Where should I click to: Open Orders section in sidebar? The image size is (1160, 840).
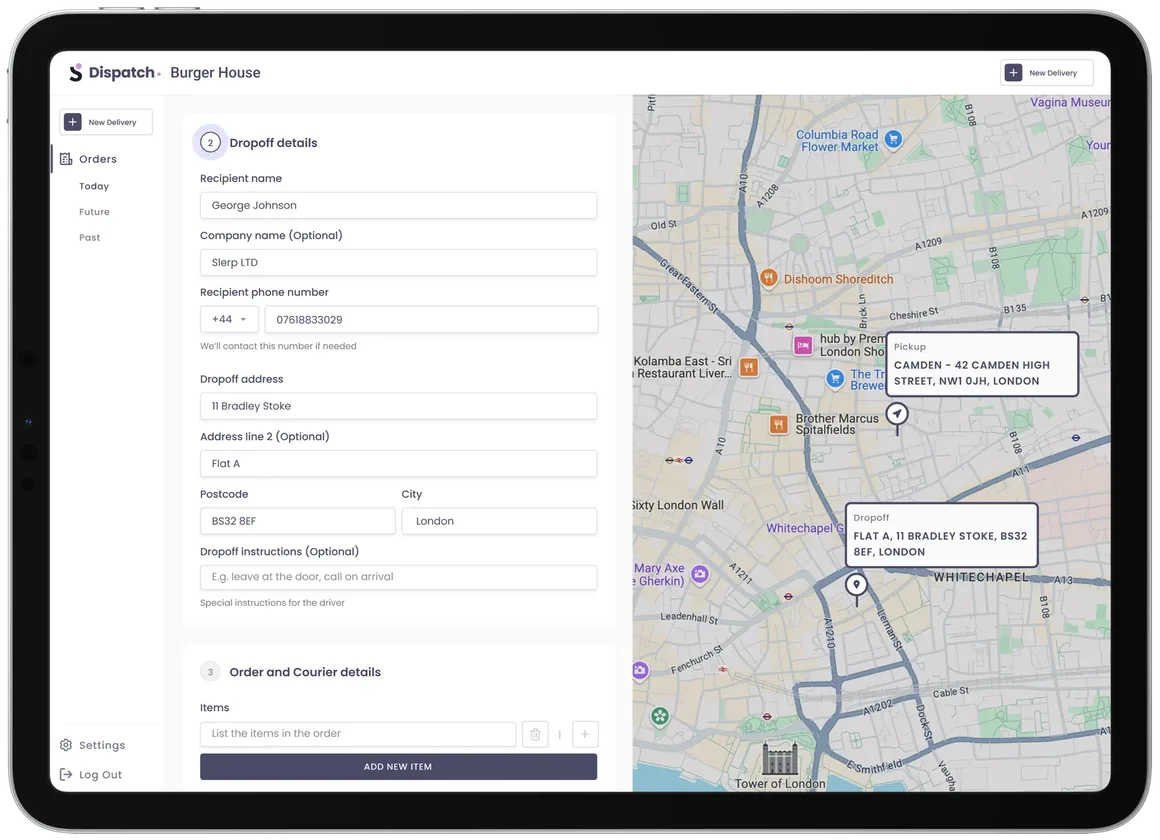click(x=98, y=159)
